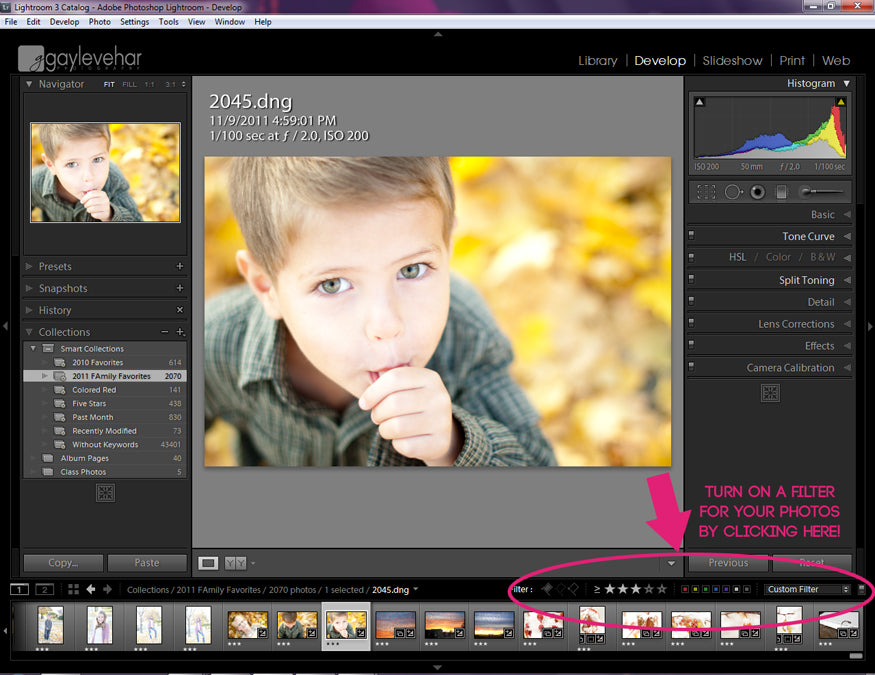Click the Previous button
Image resolution: width=875 pixels, height=675 pixels.
tap(728, 563)
